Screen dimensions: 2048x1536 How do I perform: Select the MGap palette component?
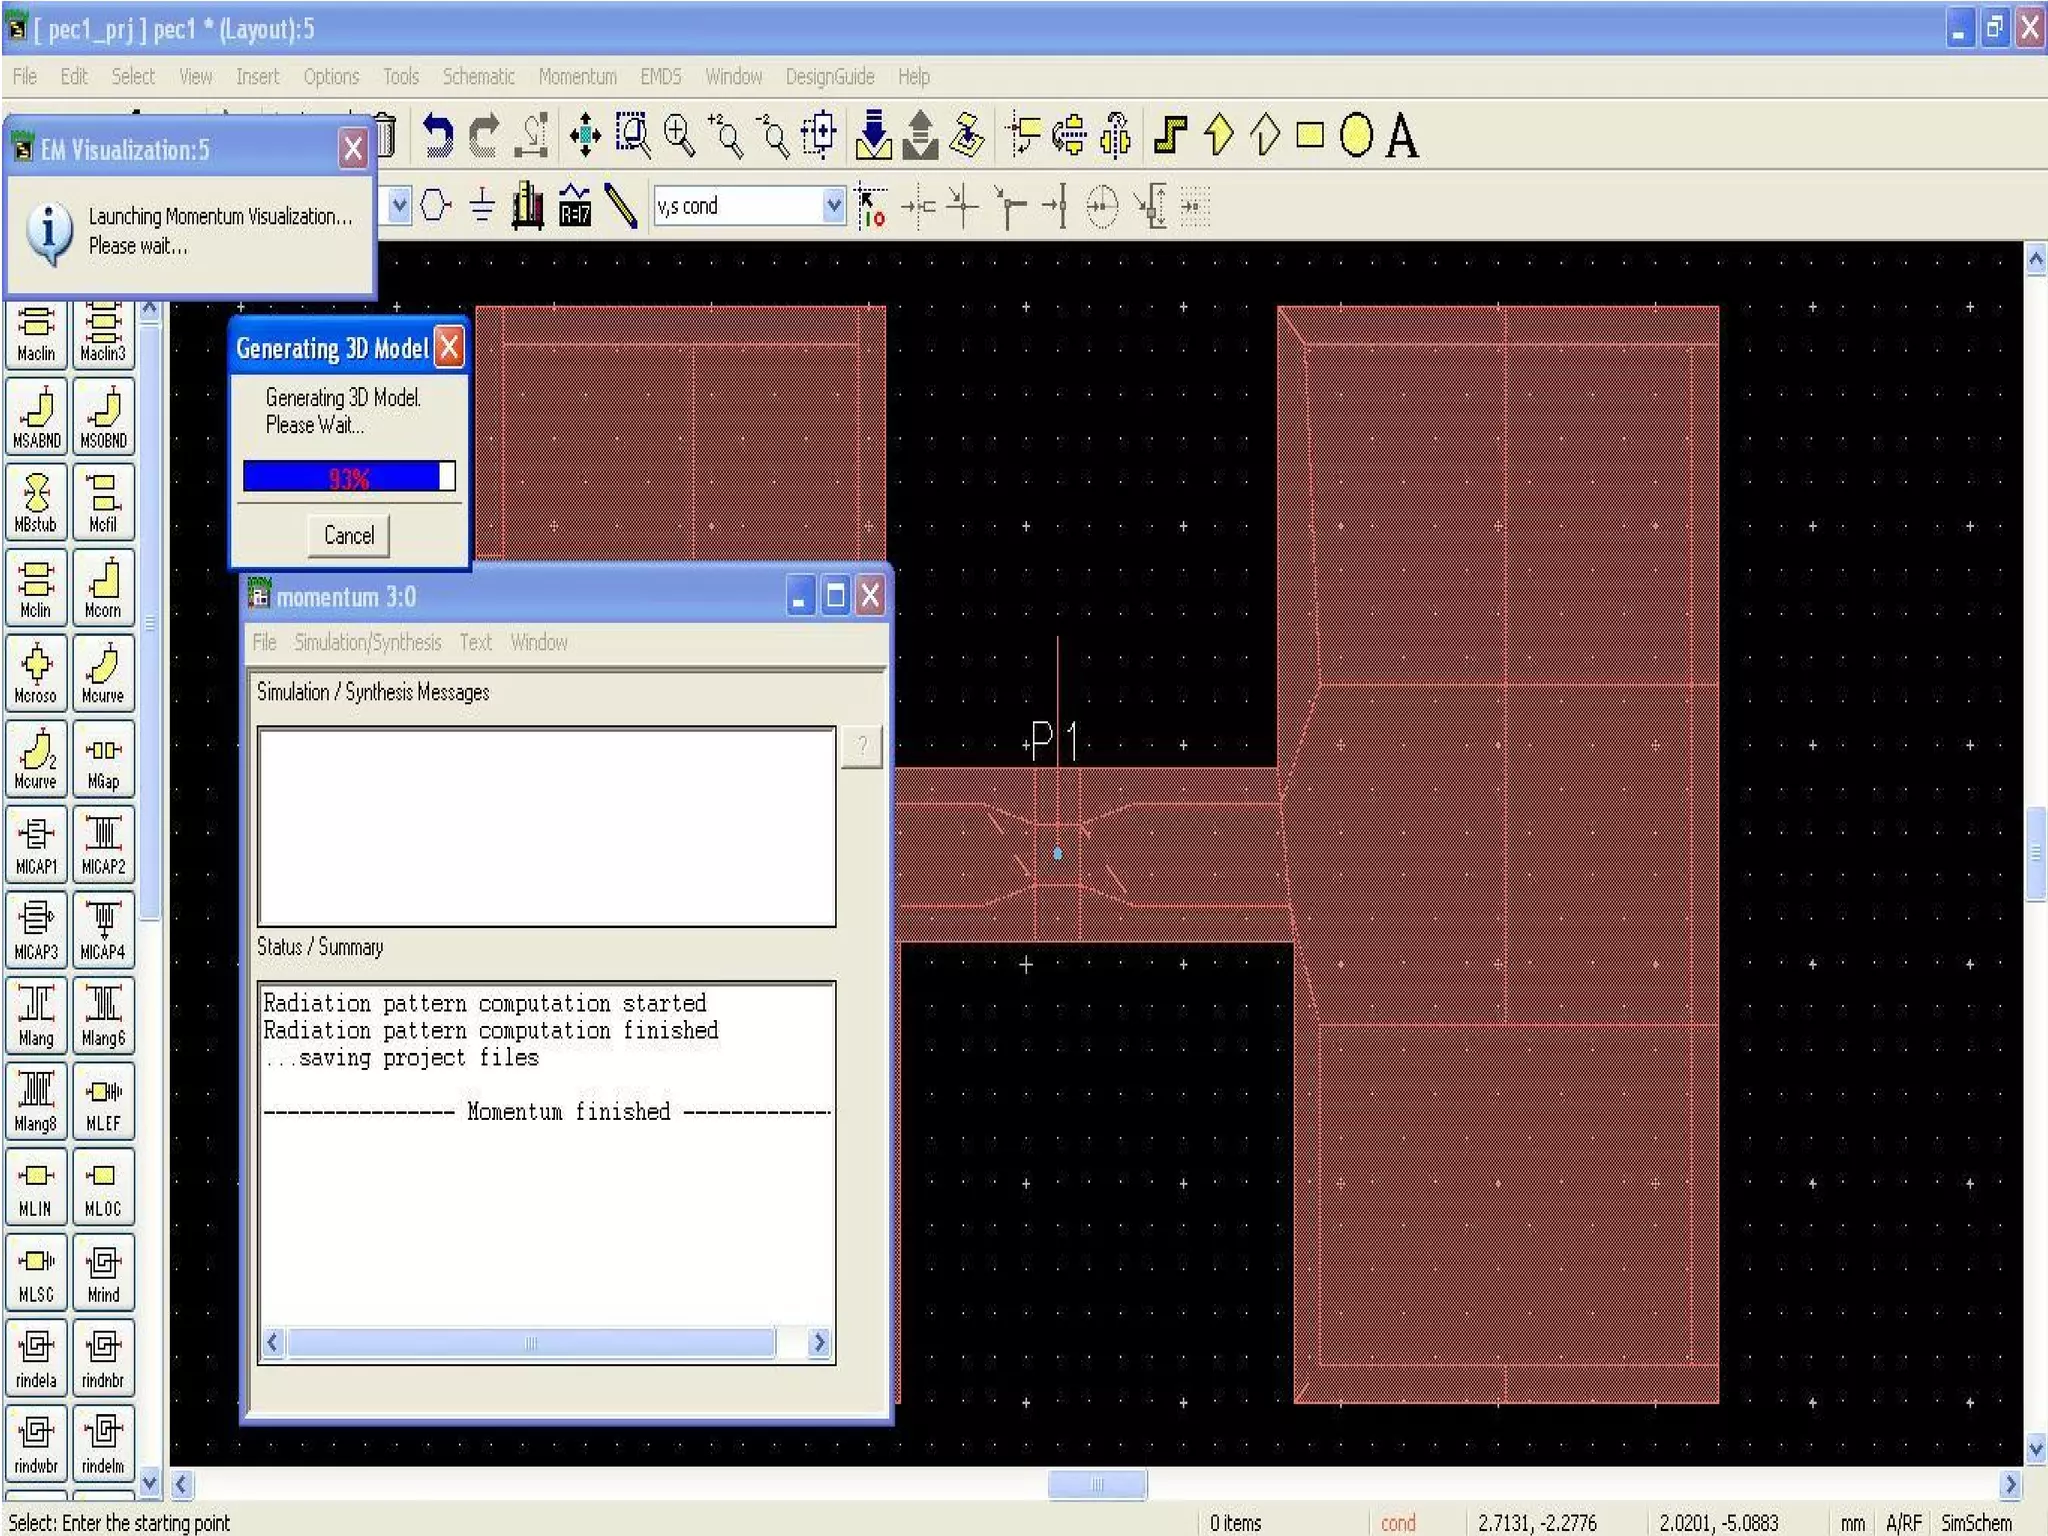point(103,760)
